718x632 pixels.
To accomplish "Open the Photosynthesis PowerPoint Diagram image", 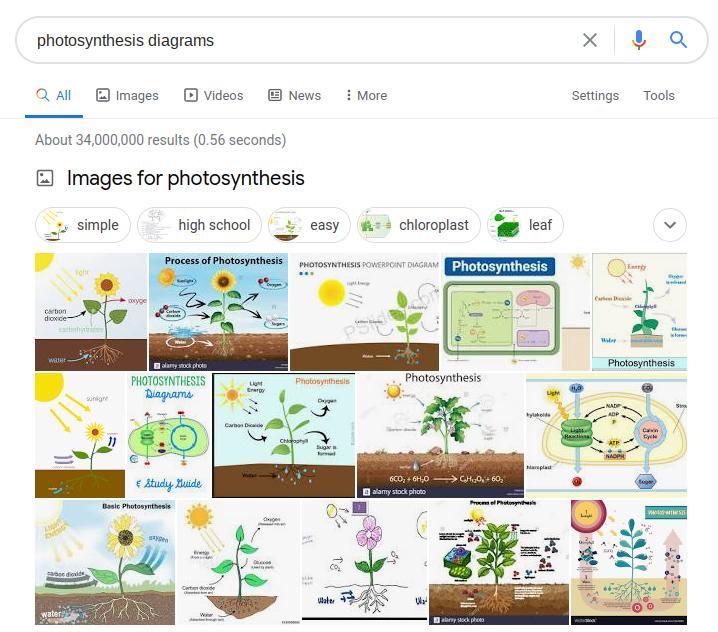I will [x=364, y=312].
